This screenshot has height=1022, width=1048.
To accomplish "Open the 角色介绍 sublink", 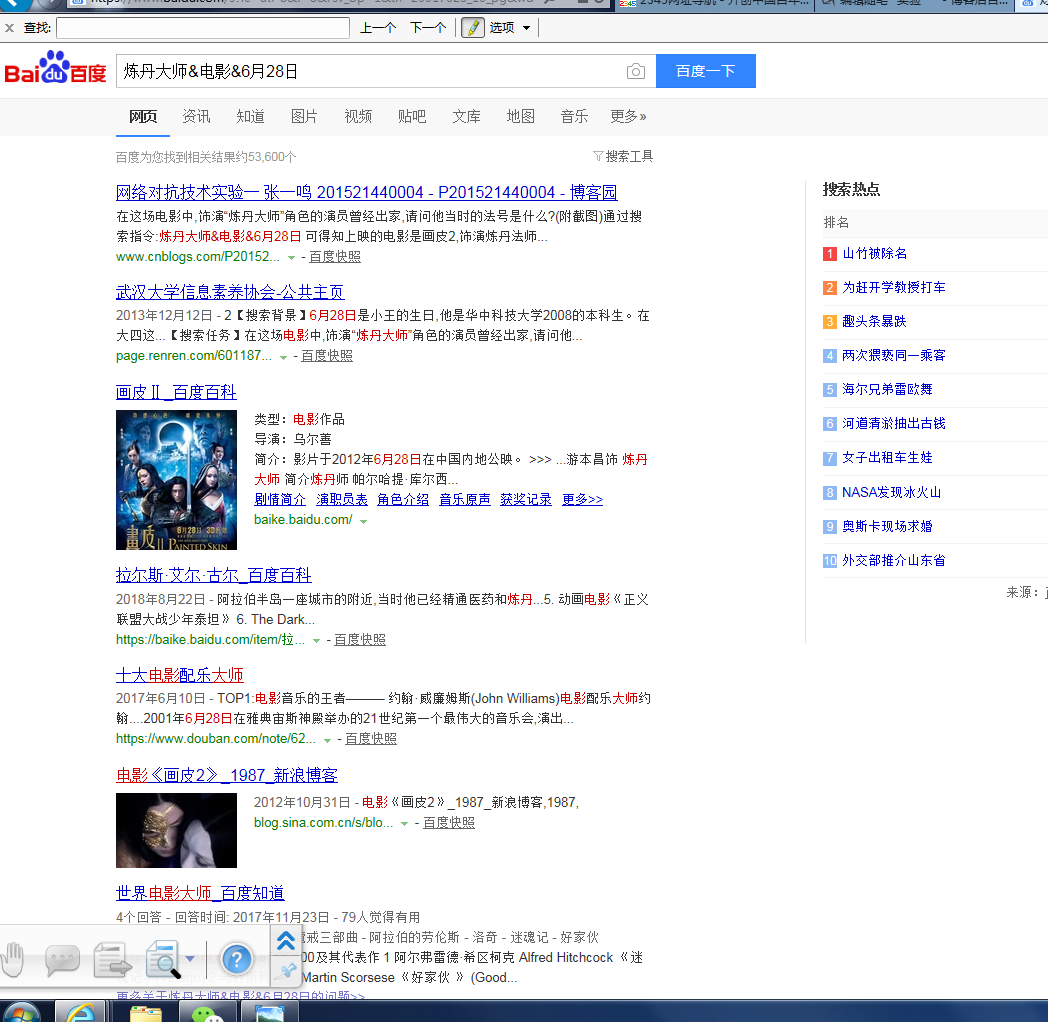I will [403, 499].
